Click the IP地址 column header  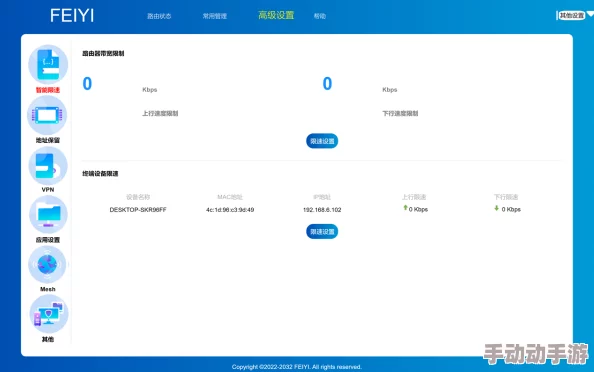[x=322, y=197]
